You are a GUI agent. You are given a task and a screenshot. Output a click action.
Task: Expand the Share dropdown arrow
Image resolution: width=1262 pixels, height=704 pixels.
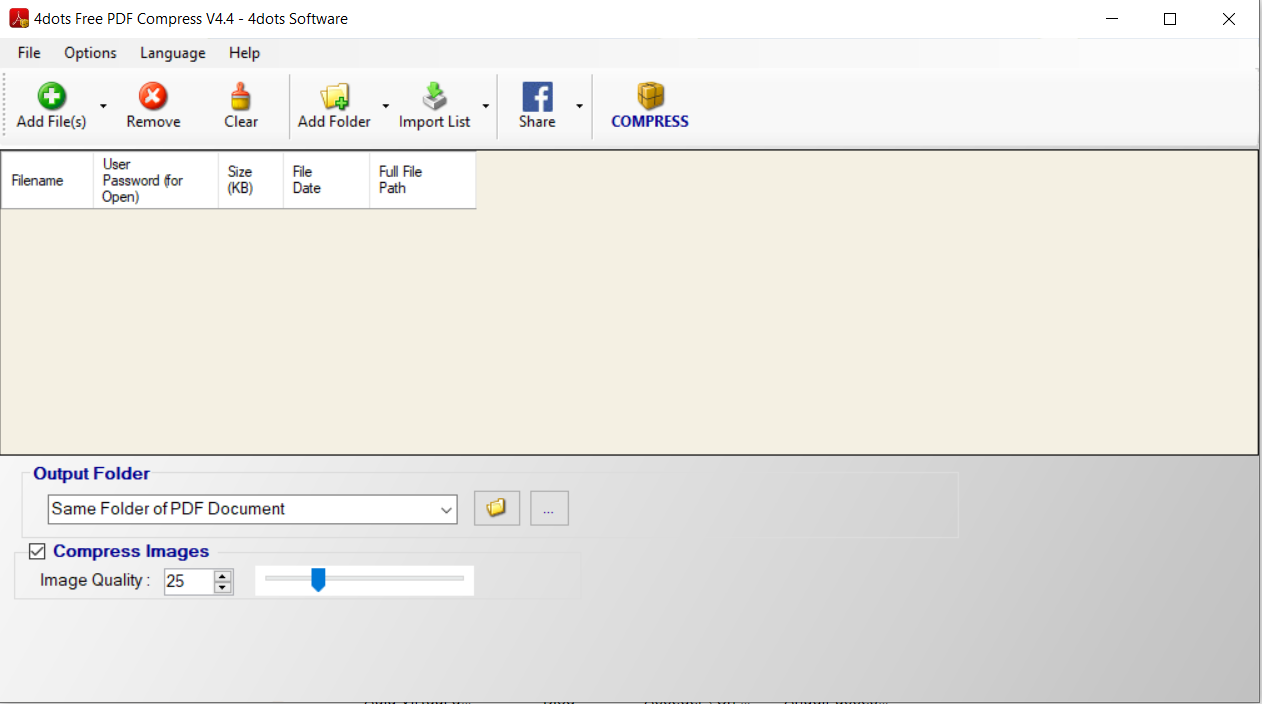(x=579, y=106)
